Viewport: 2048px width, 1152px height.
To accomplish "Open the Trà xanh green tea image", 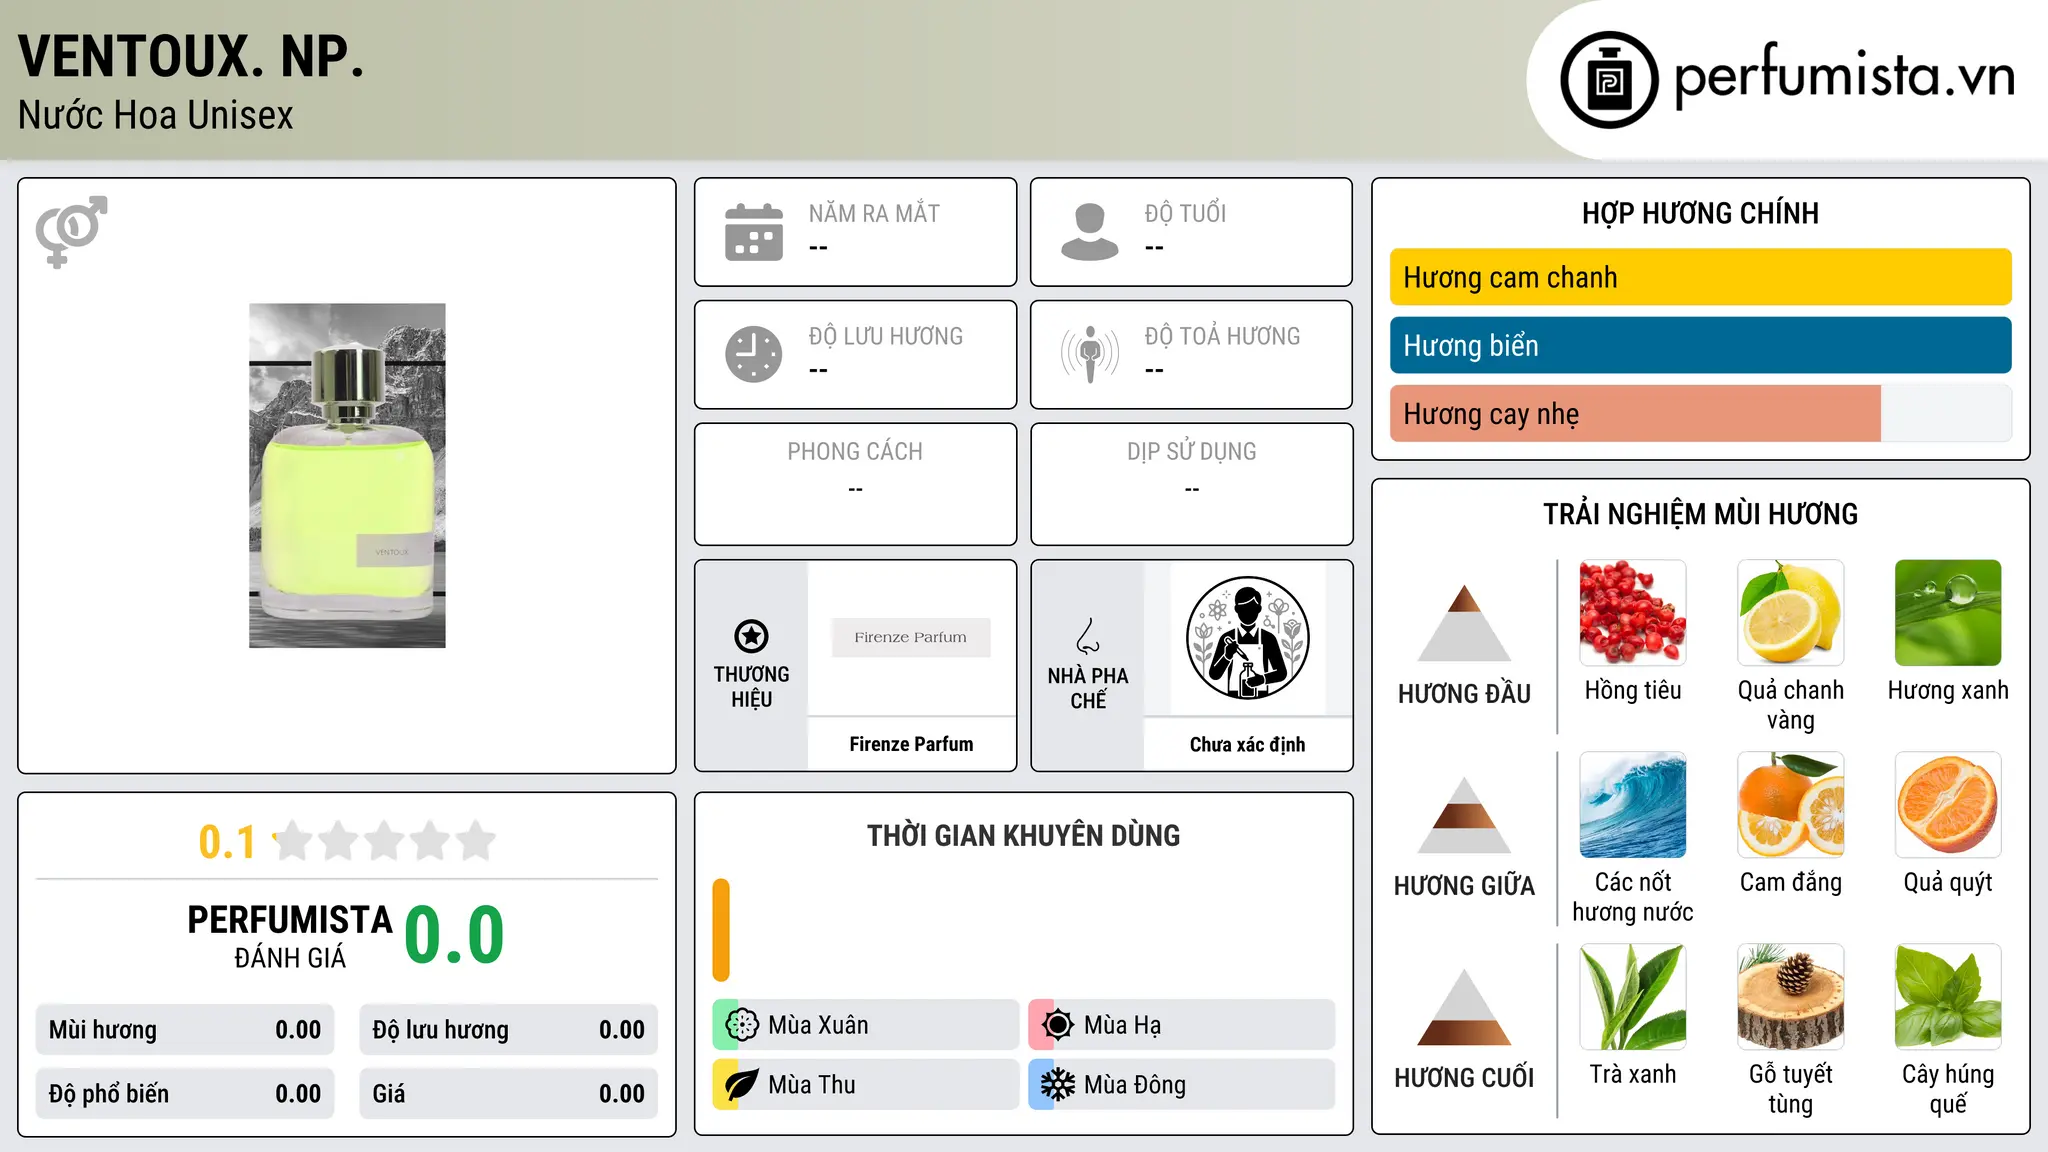I will [x=1633, y=996].
